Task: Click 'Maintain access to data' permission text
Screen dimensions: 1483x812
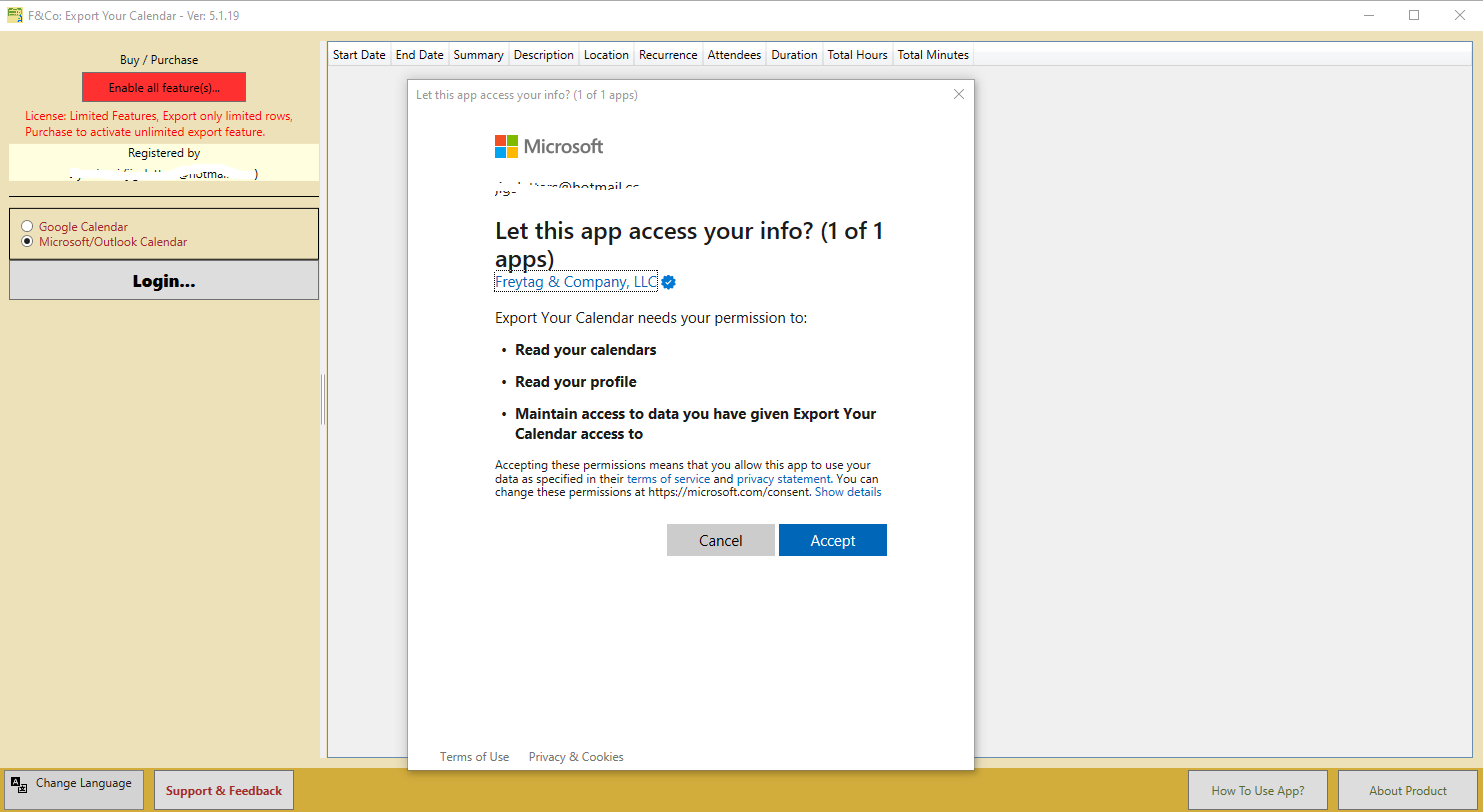Action: click(695, 424)
